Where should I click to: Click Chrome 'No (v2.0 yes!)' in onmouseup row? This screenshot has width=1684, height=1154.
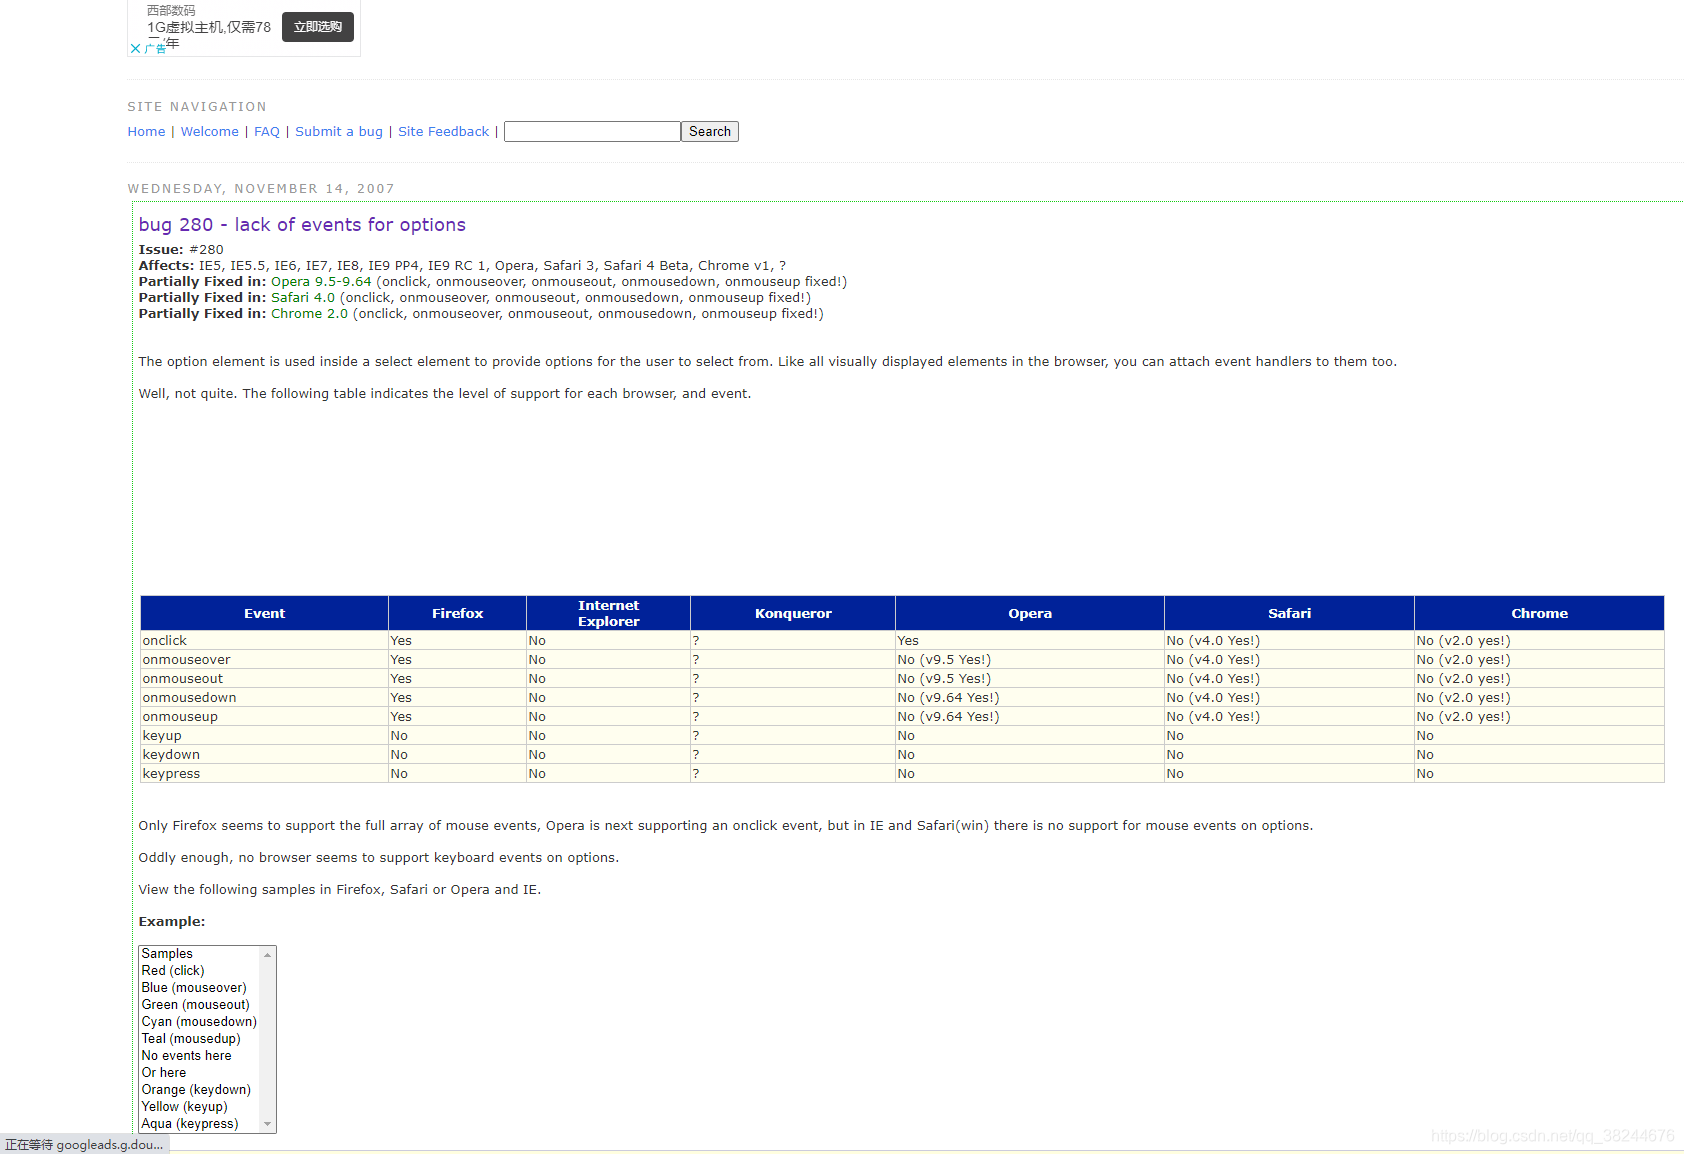point(1540,717)
